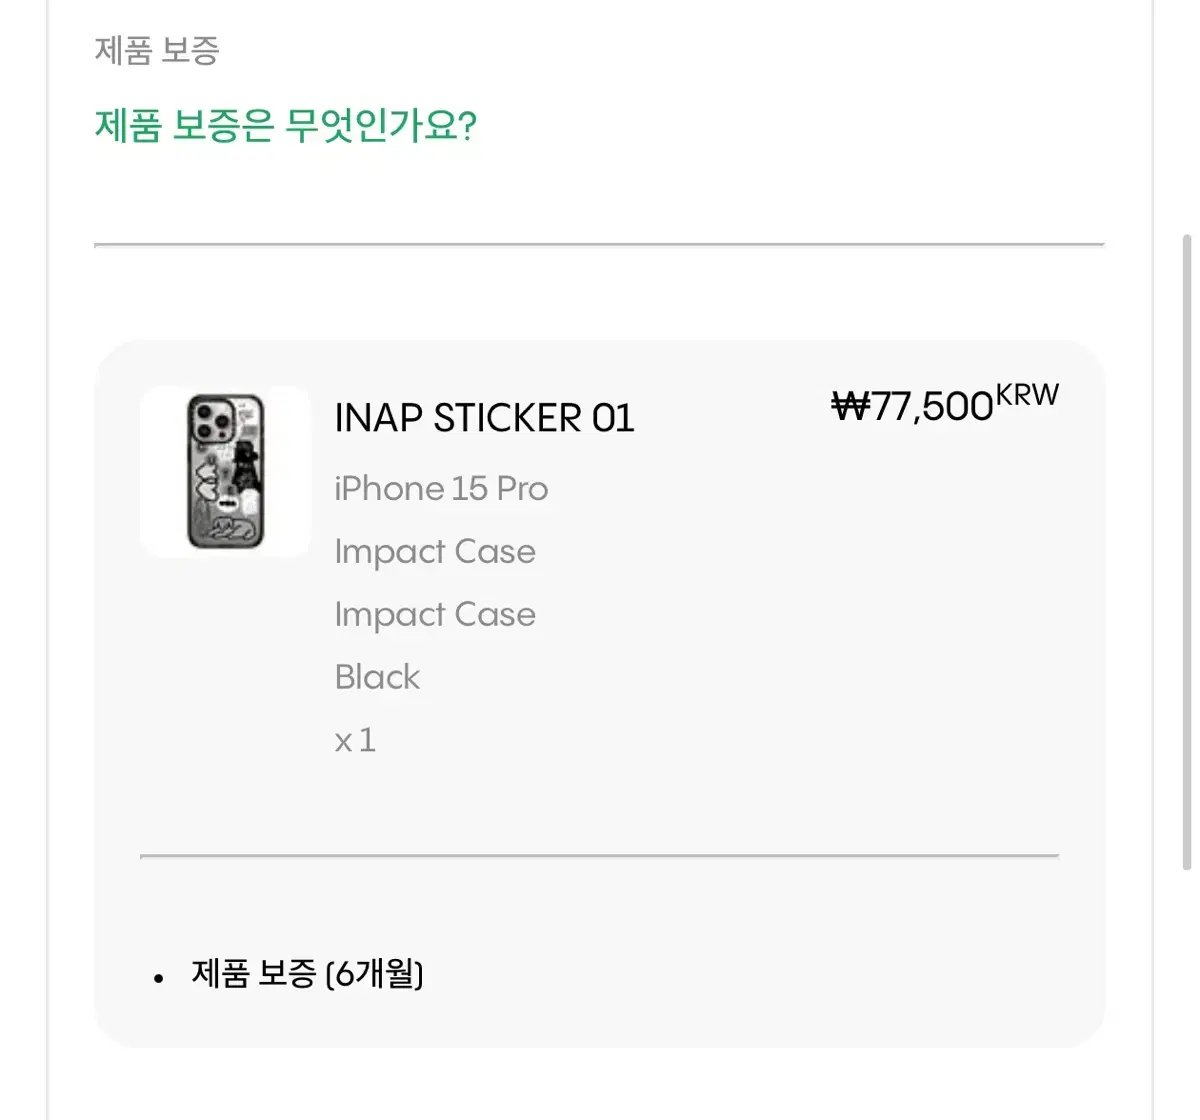The image size is (1200, 1120).
Task: Click the divider line inside the product card
Action: (x=599, y=856)
